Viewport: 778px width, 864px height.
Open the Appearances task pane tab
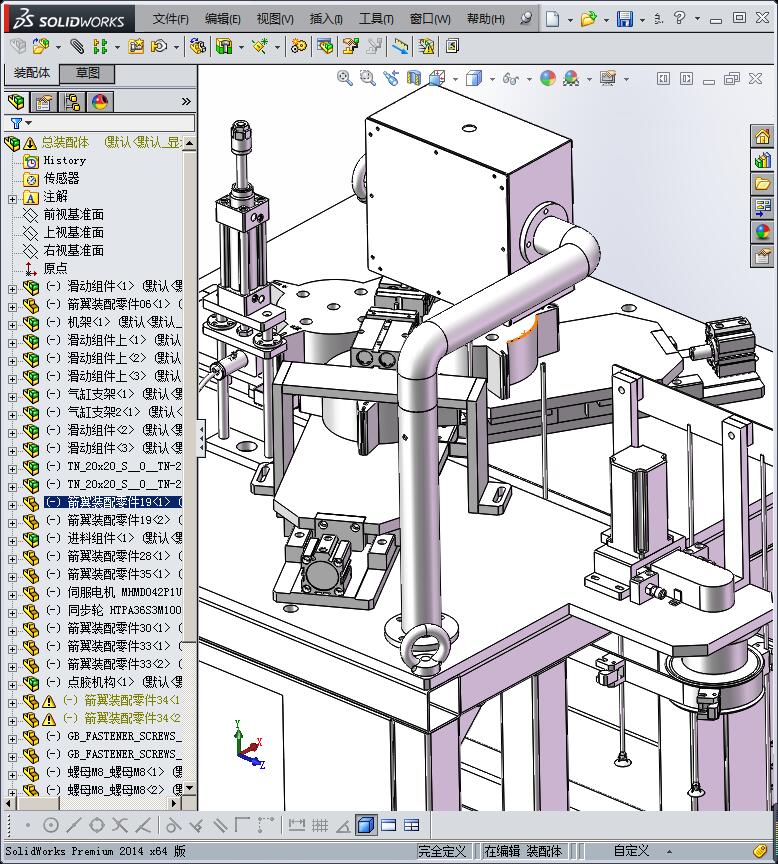tap(763, 232)
